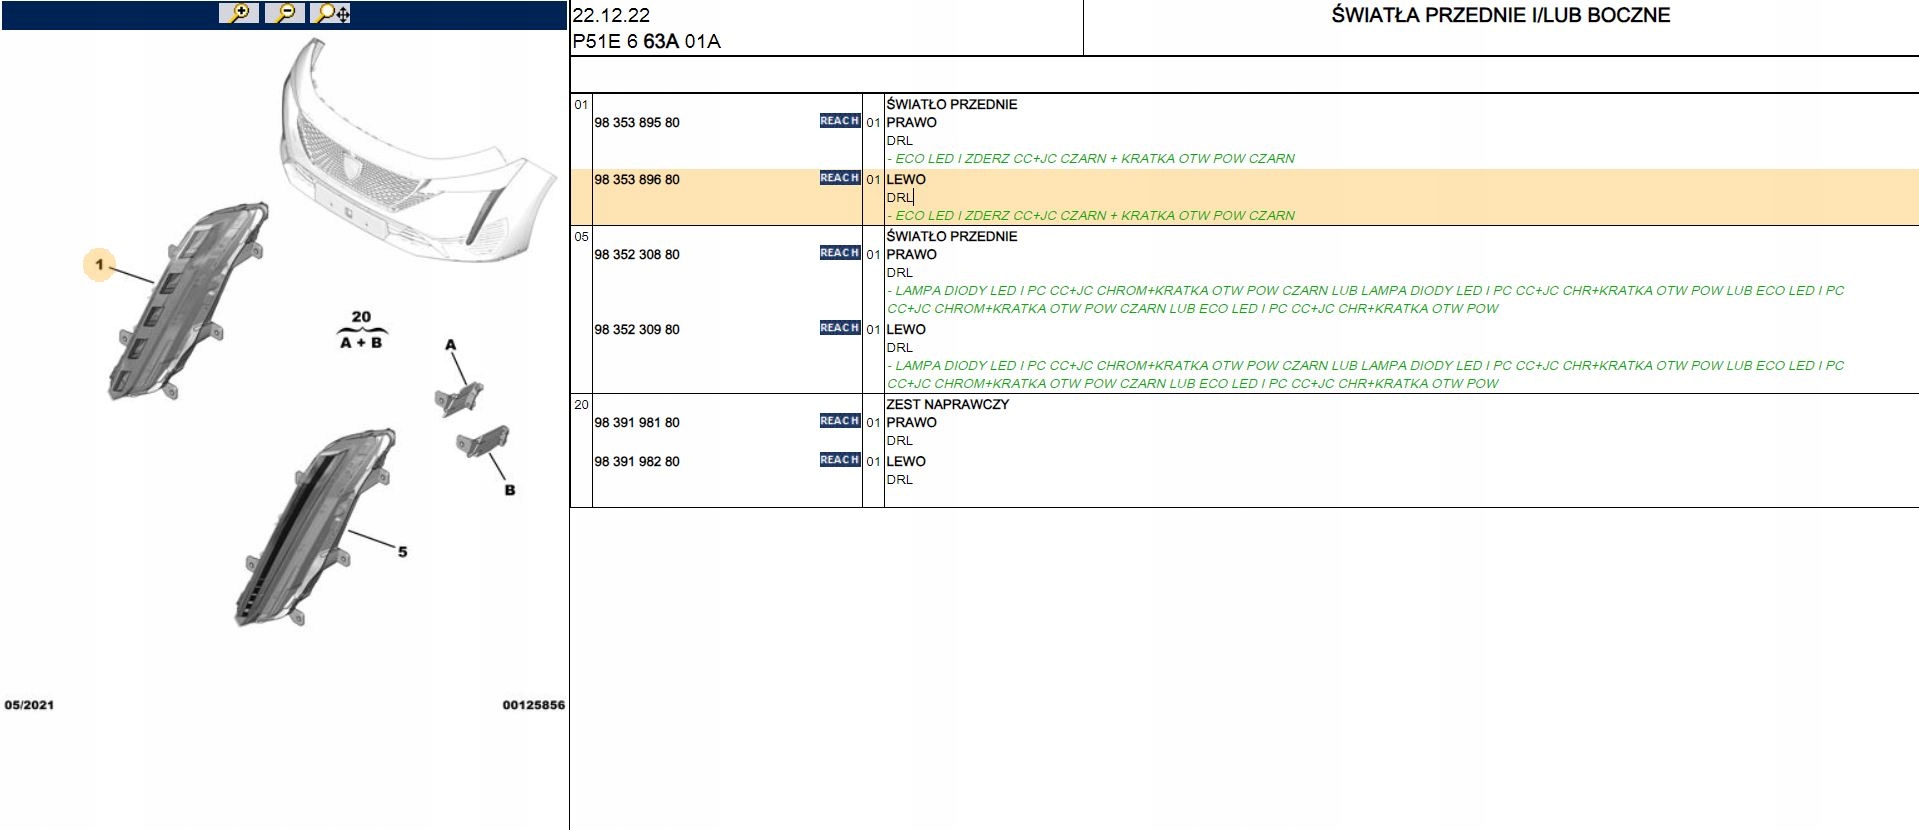Select part number 98 352 308 80
This screenshot has width=1919, height=830.
click(x=637, y=255)
